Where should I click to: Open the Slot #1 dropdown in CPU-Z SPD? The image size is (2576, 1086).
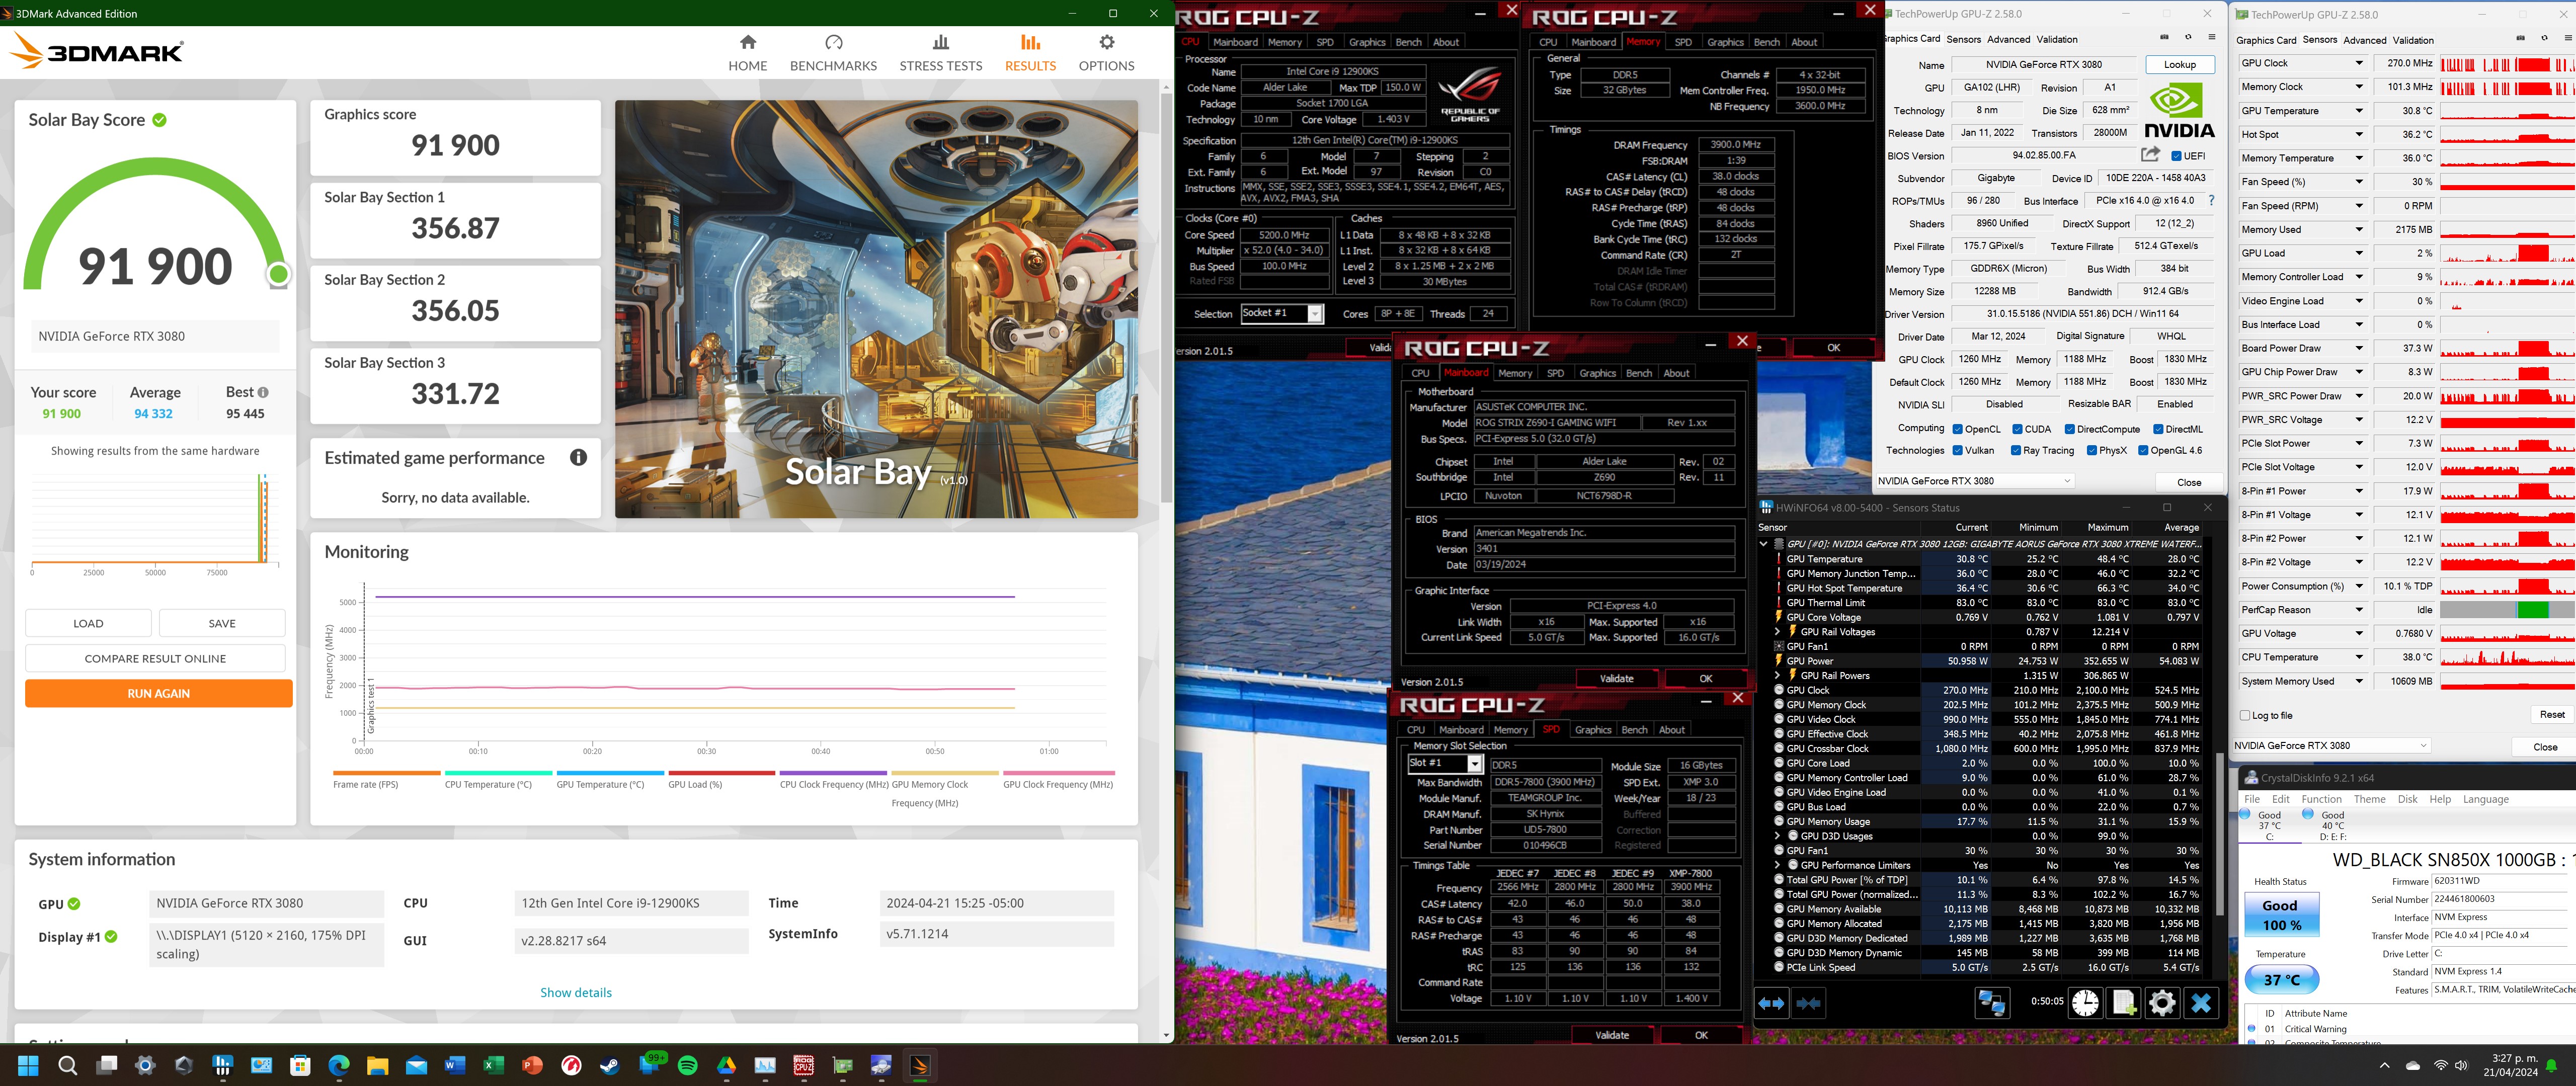(1445, 764)
